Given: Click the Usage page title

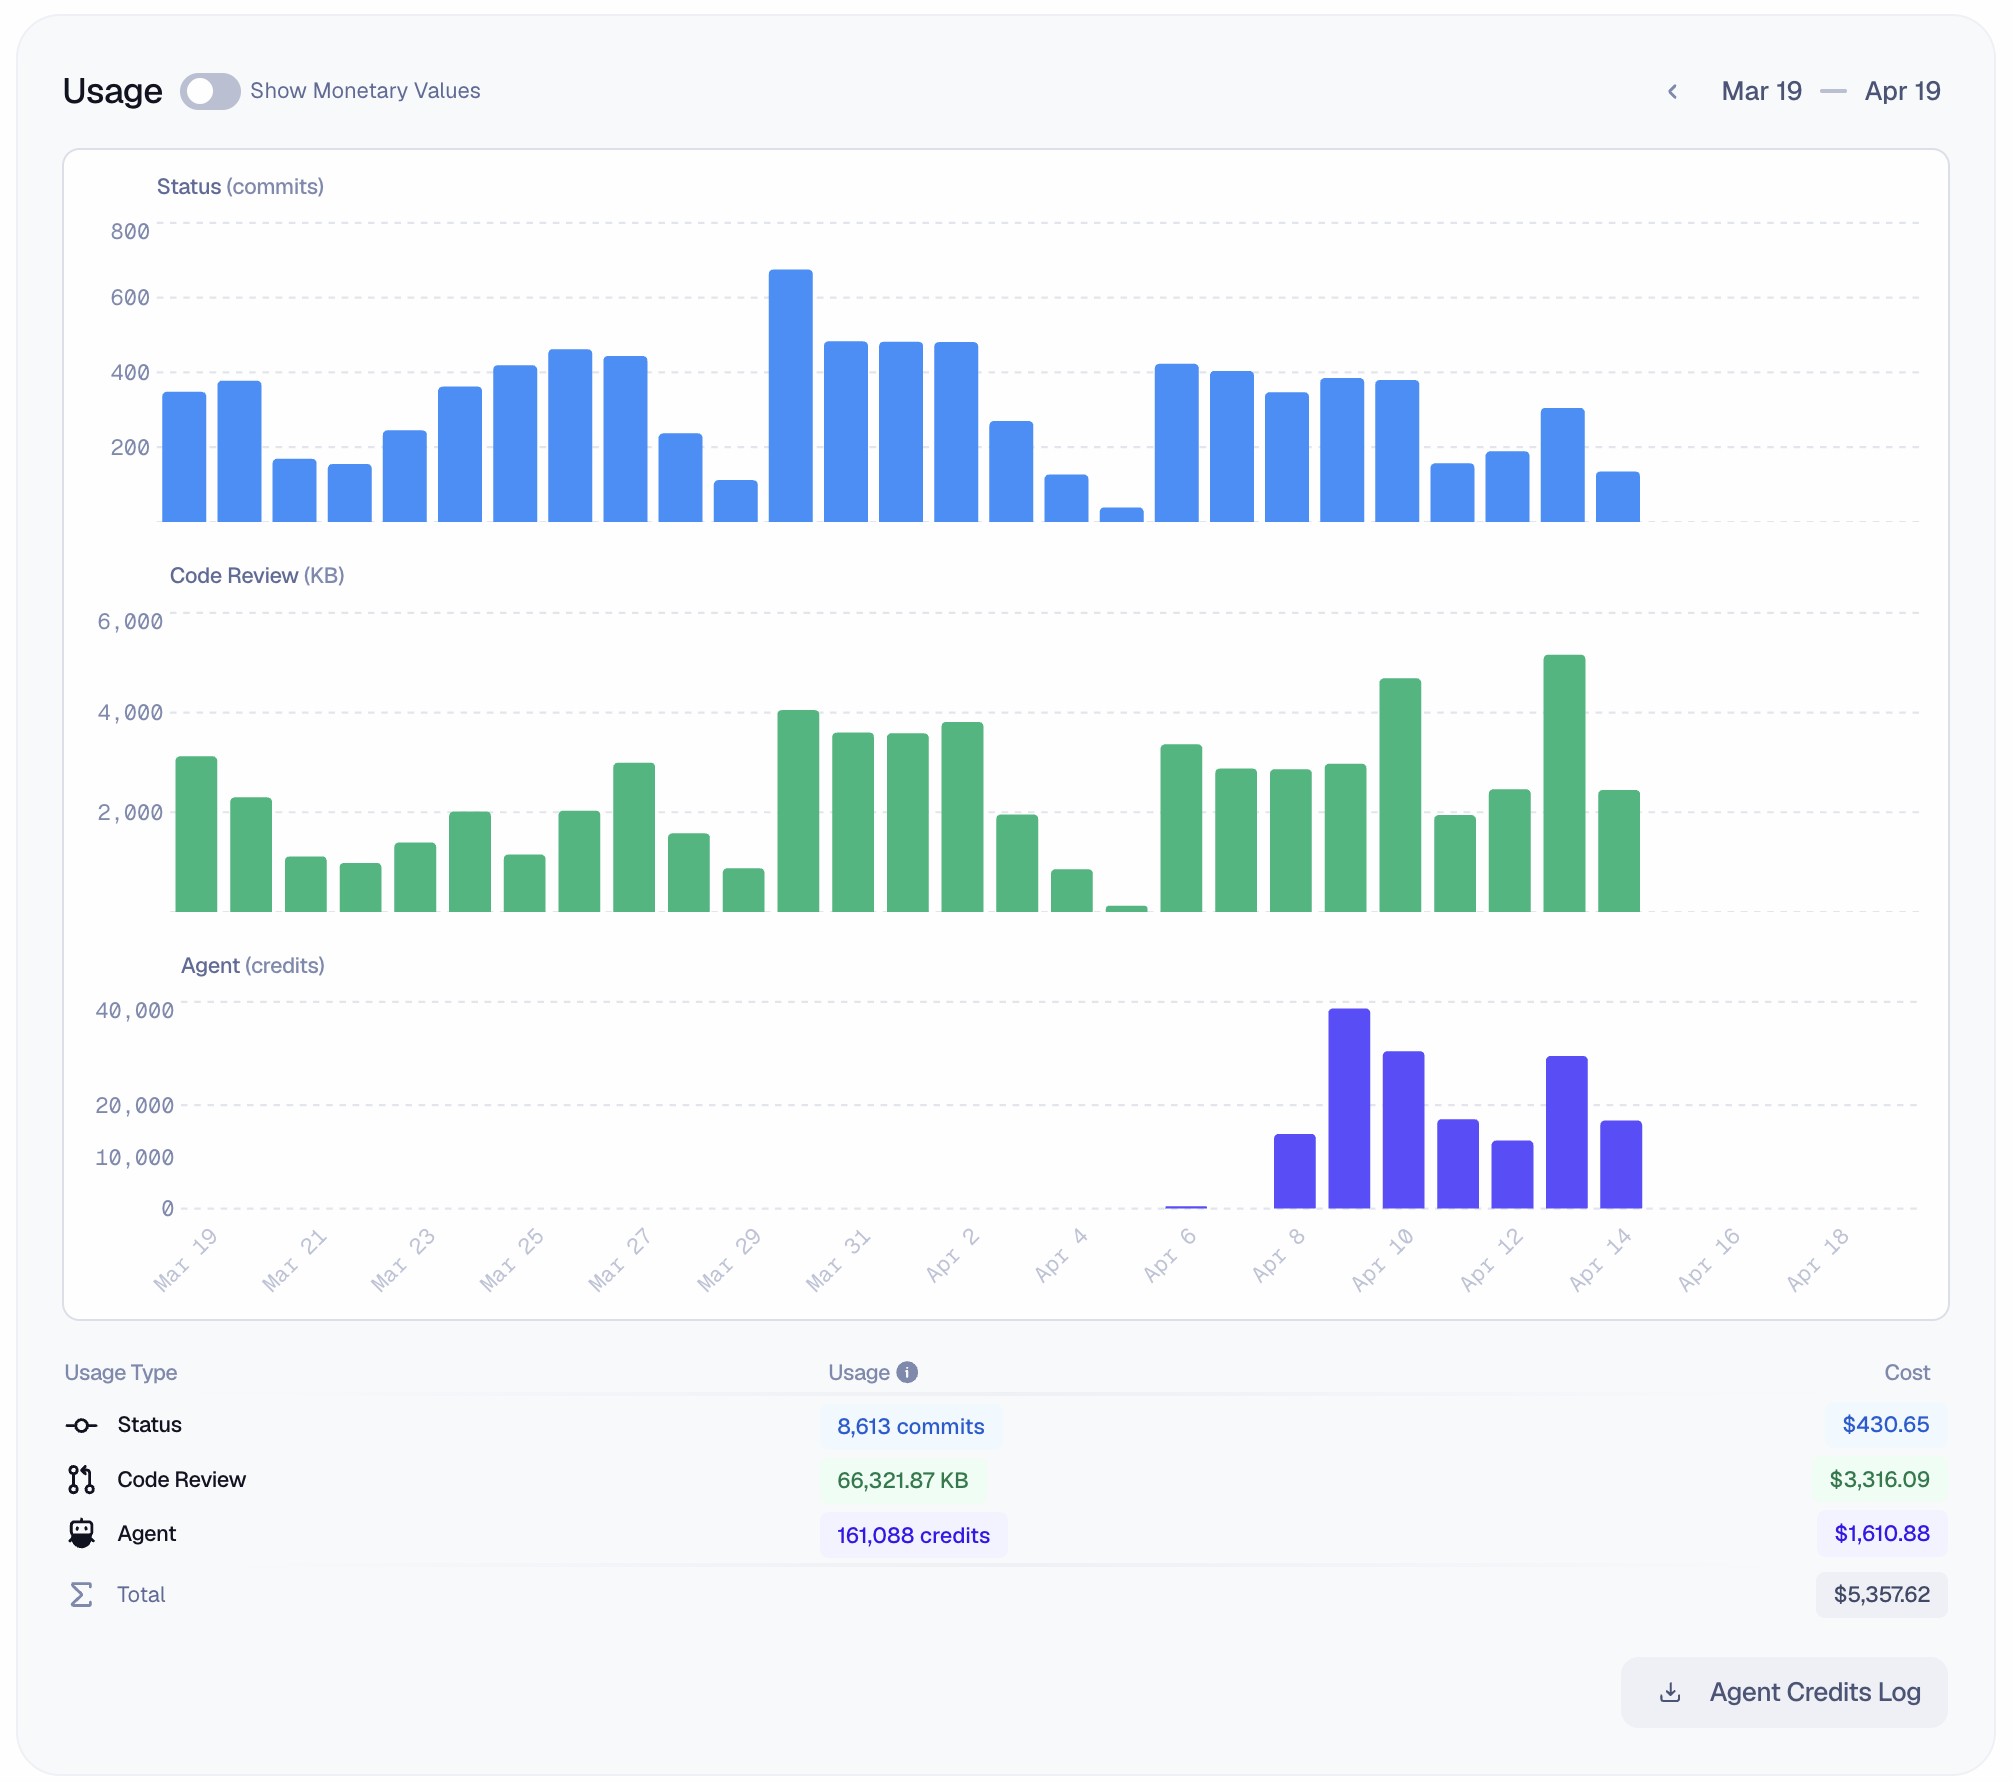Looking at the screenshot, I should click(112, 91).
